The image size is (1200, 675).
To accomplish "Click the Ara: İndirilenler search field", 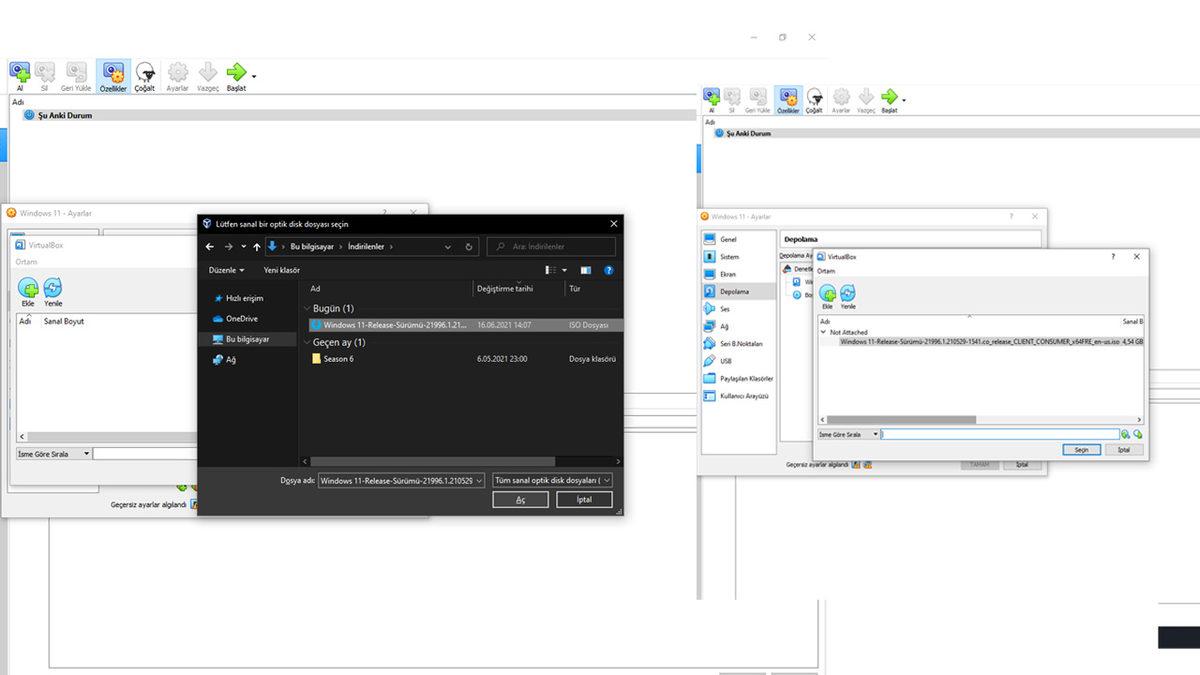I will (x=548, y=246).
